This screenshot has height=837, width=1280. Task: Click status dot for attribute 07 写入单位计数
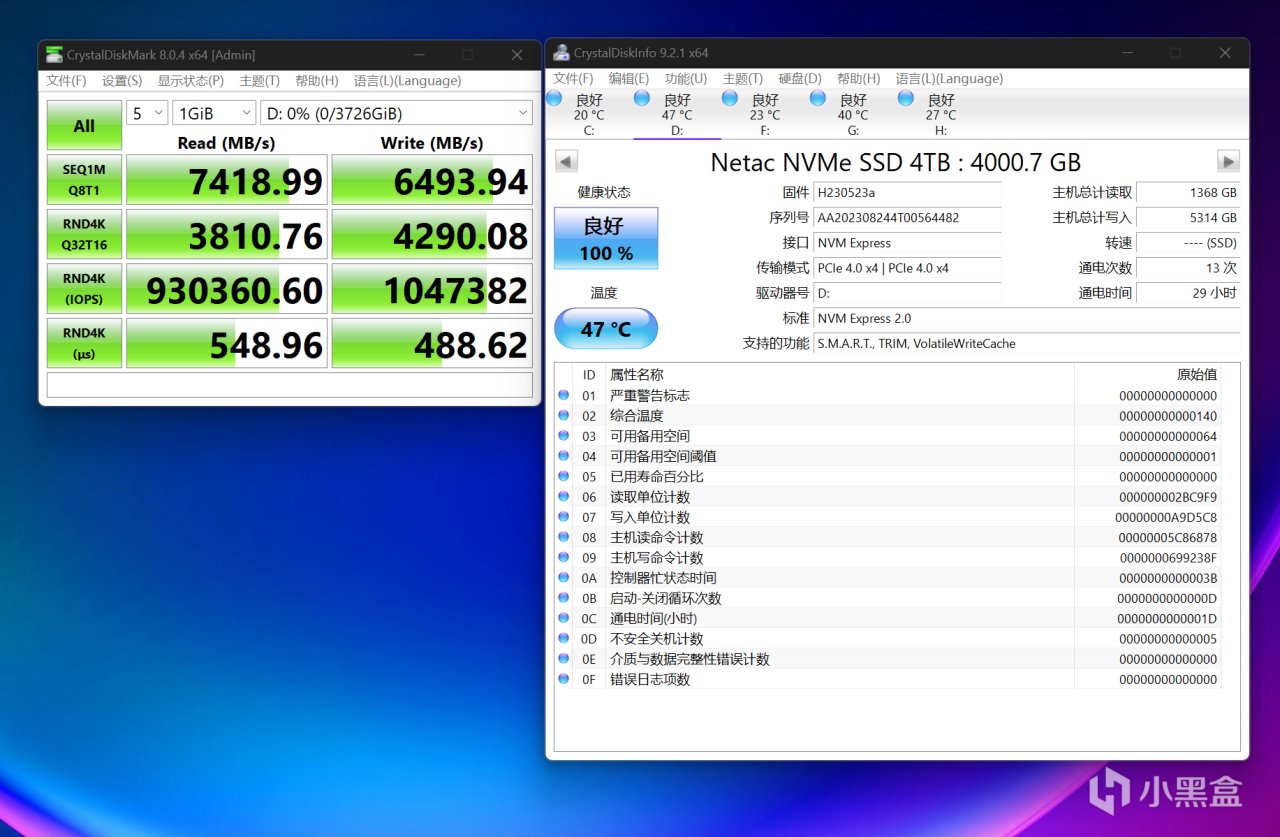(564, 517)
